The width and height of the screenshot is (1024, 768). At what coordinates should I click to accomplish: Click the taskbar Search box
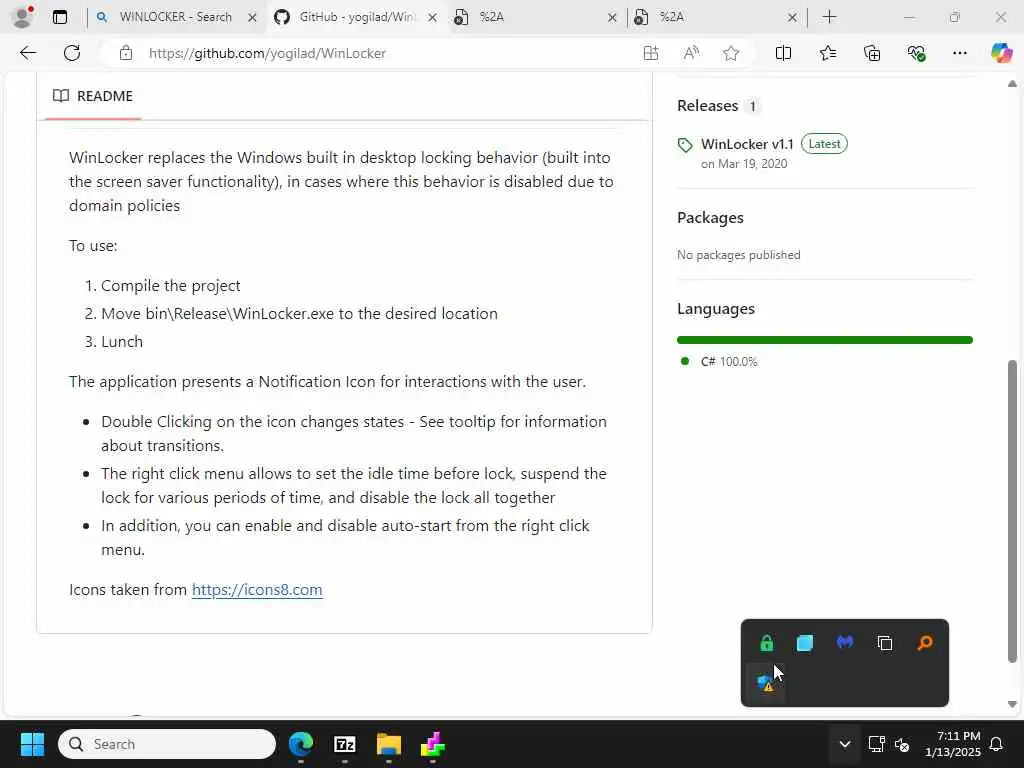(x=167, y=744)
